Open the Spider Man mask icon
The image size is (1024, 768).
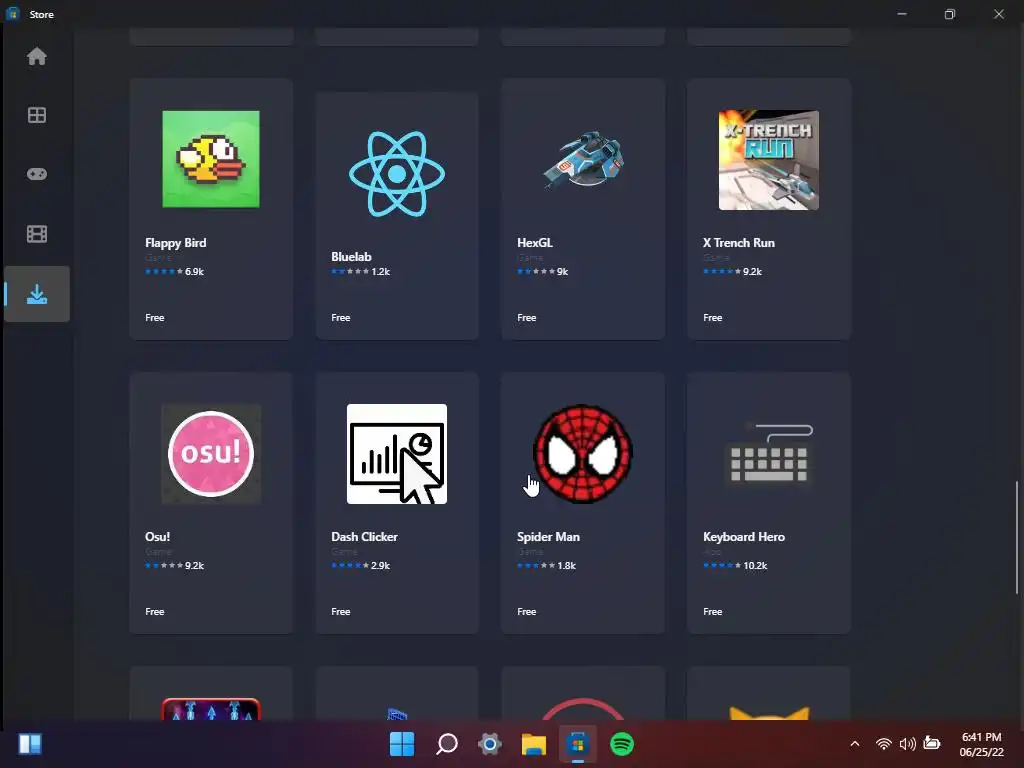tap(583, 454)
